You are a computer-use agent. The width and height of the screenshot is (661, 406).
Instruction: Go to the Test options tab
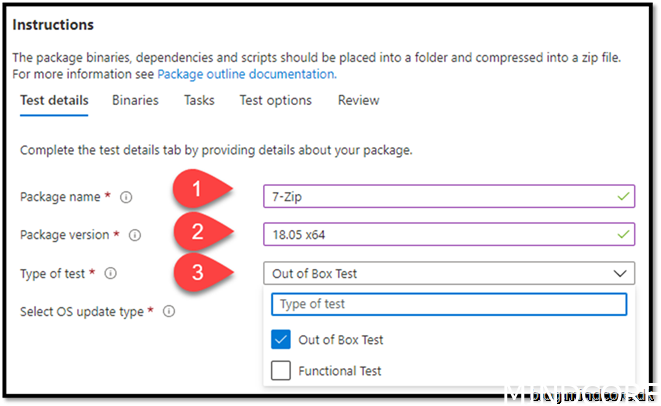tap(275, 100)
